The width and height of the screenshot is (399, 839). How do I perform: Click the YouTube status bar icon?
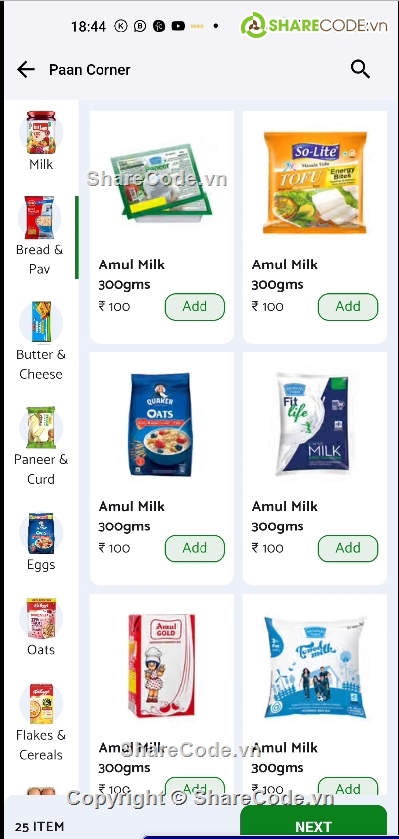[179, 26]
